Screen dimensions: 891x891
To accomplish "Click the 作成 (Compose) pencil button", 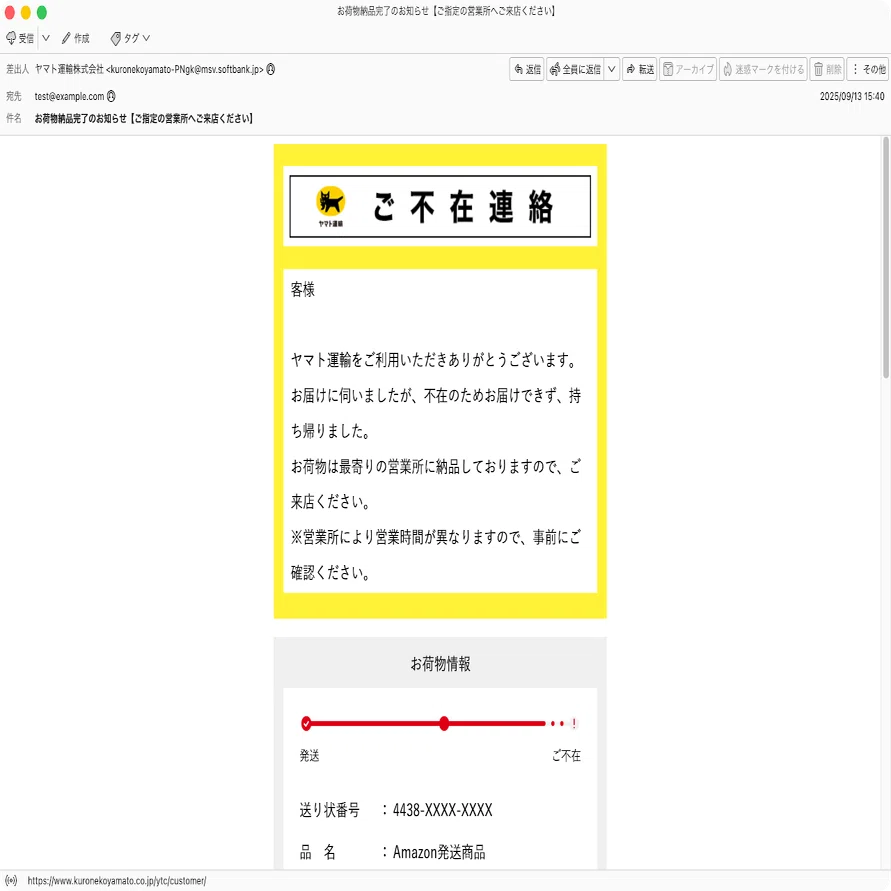I will (x=76, y=38).
